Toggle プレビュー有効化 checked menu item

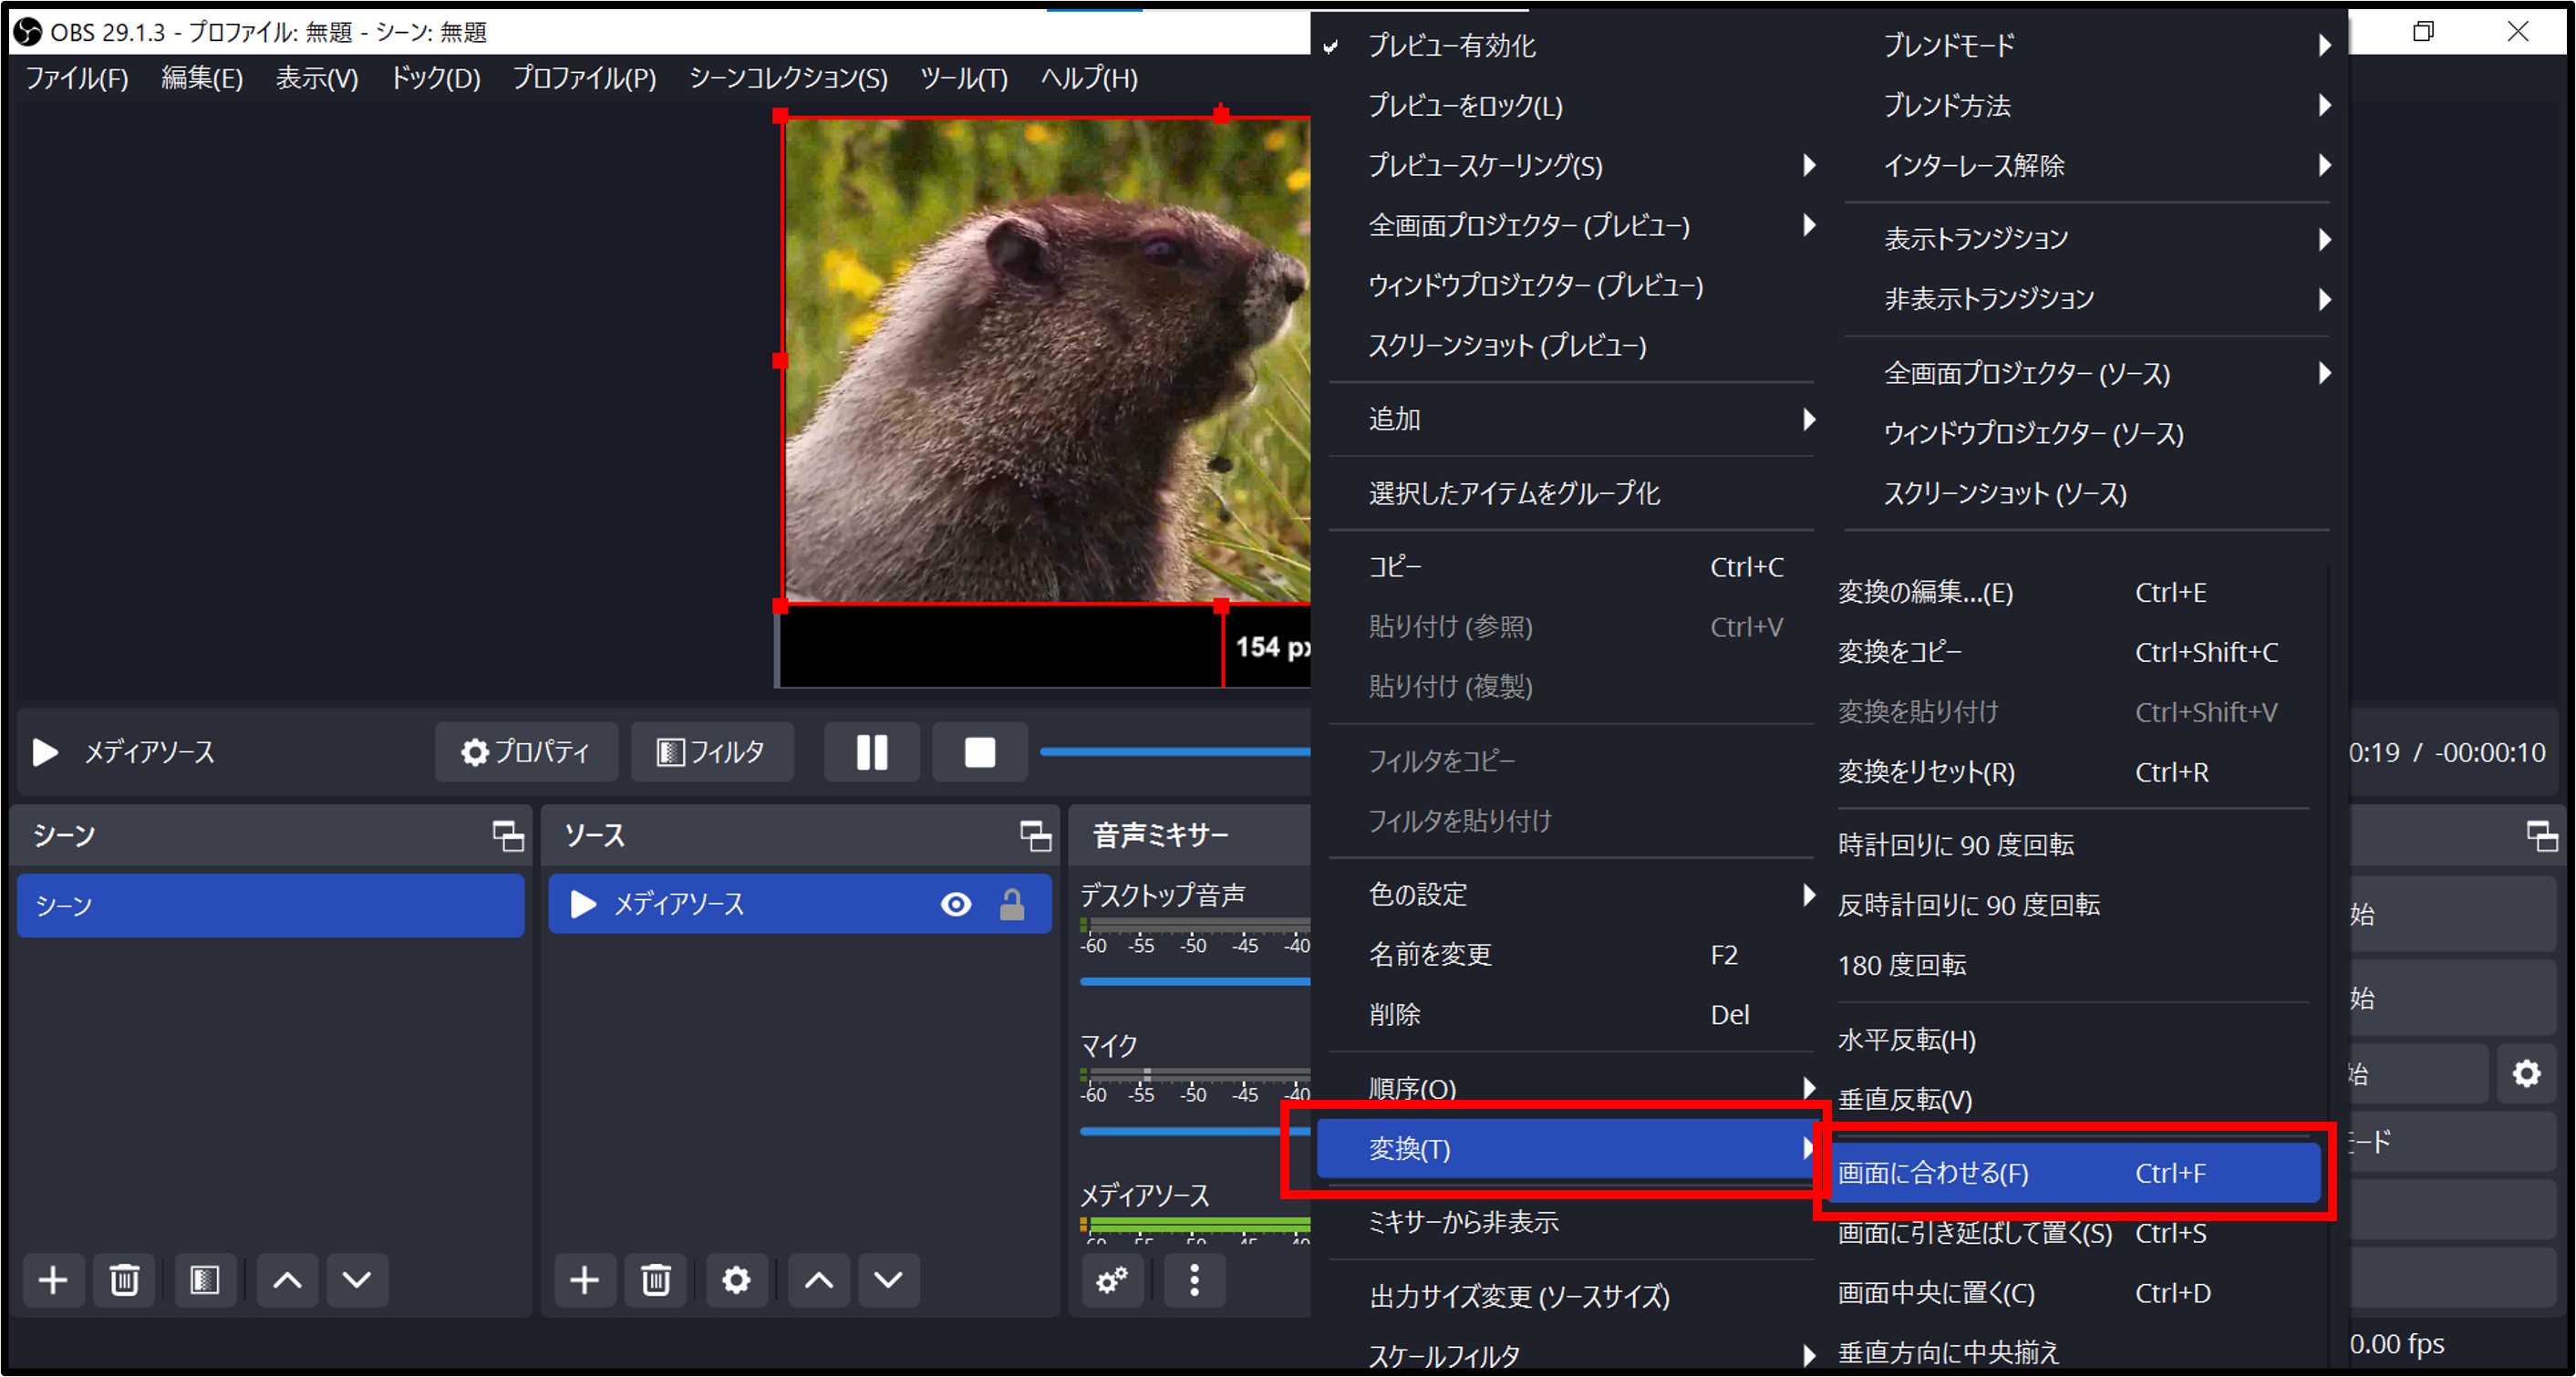click(1451, 46)
